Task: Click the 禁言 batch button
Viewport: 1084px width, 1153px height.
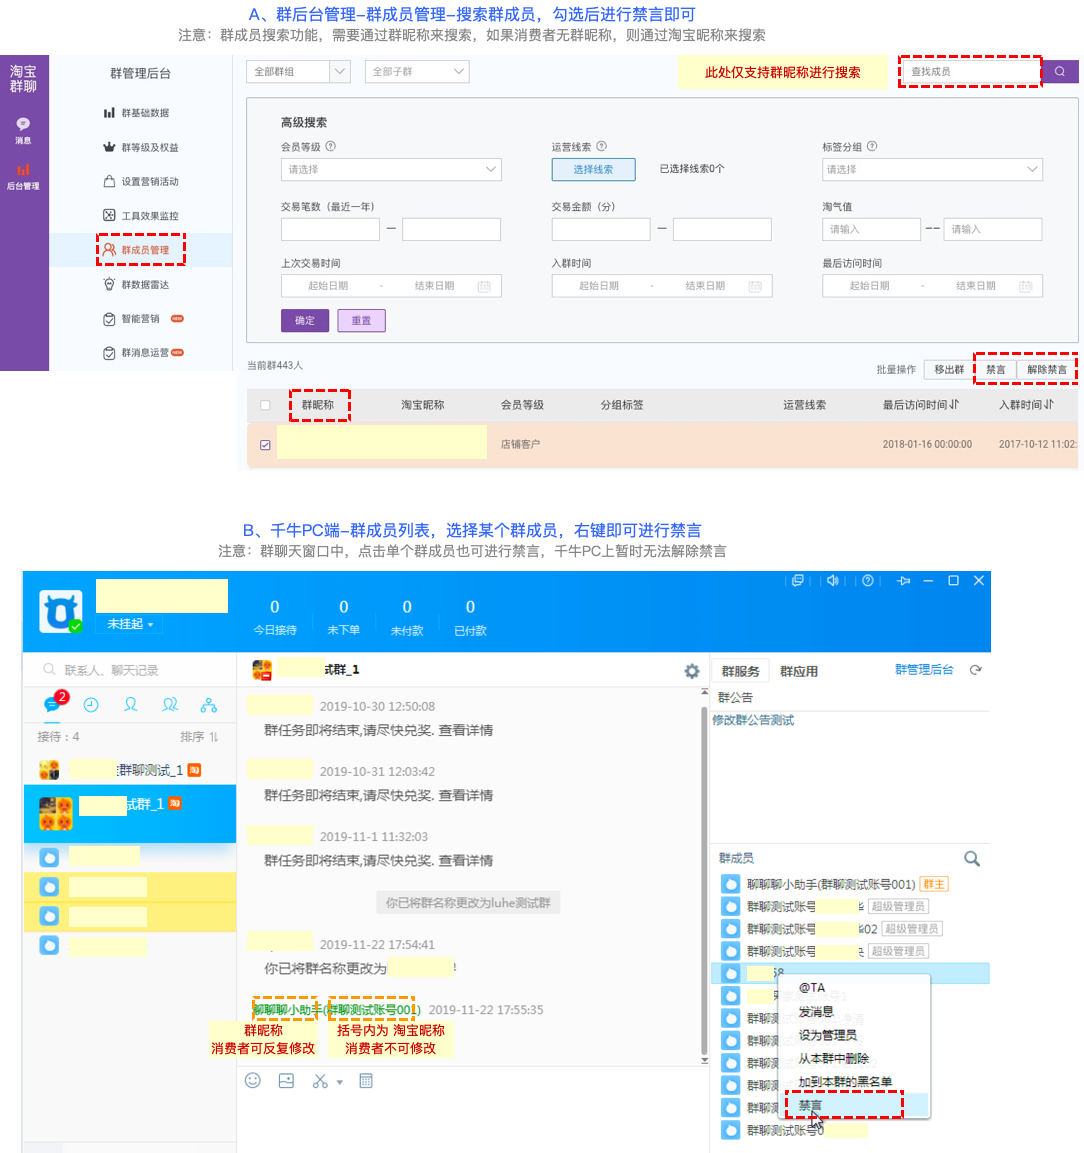Action: [x=996, y=369]
